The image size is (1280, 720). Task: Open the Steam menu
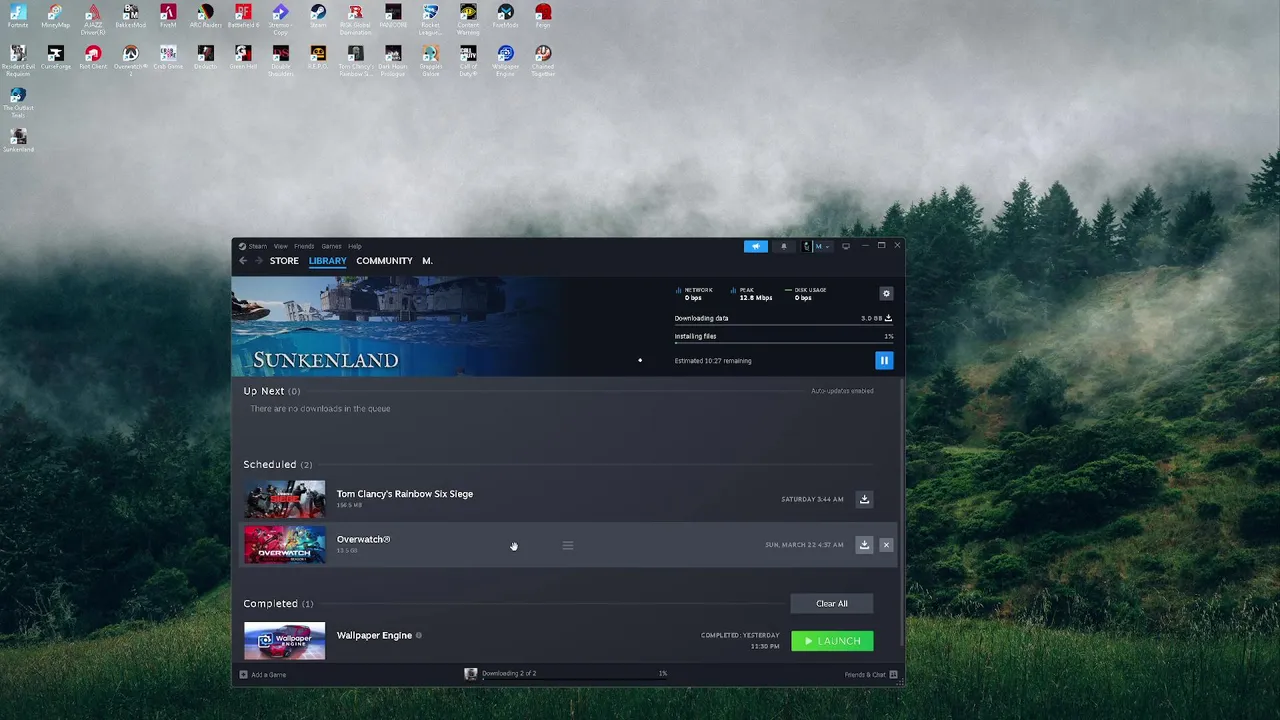click(253, 246)
